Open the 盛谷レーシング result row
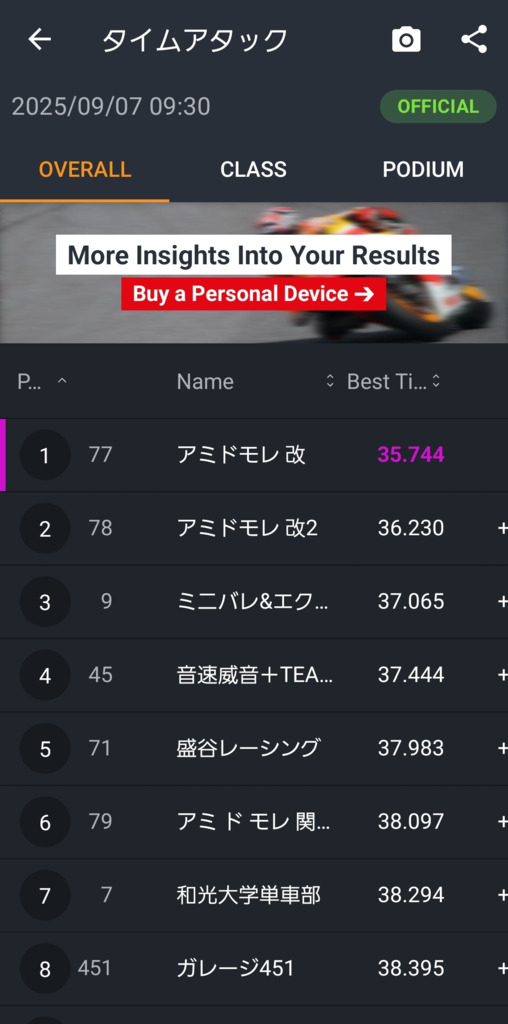The height and width of the screenshot is (1024, 508). (x=254, y=748)
